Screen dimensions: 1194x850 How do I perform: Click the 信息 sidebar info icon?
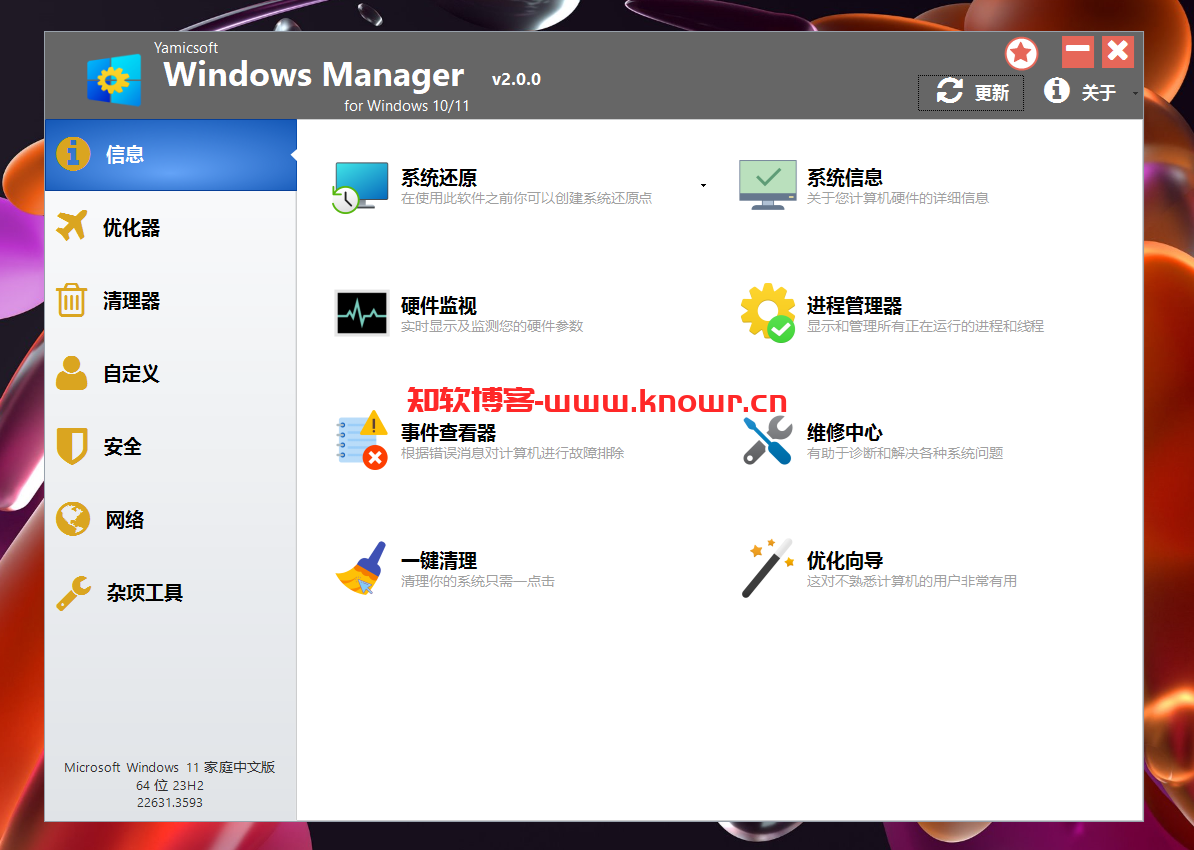73,154
